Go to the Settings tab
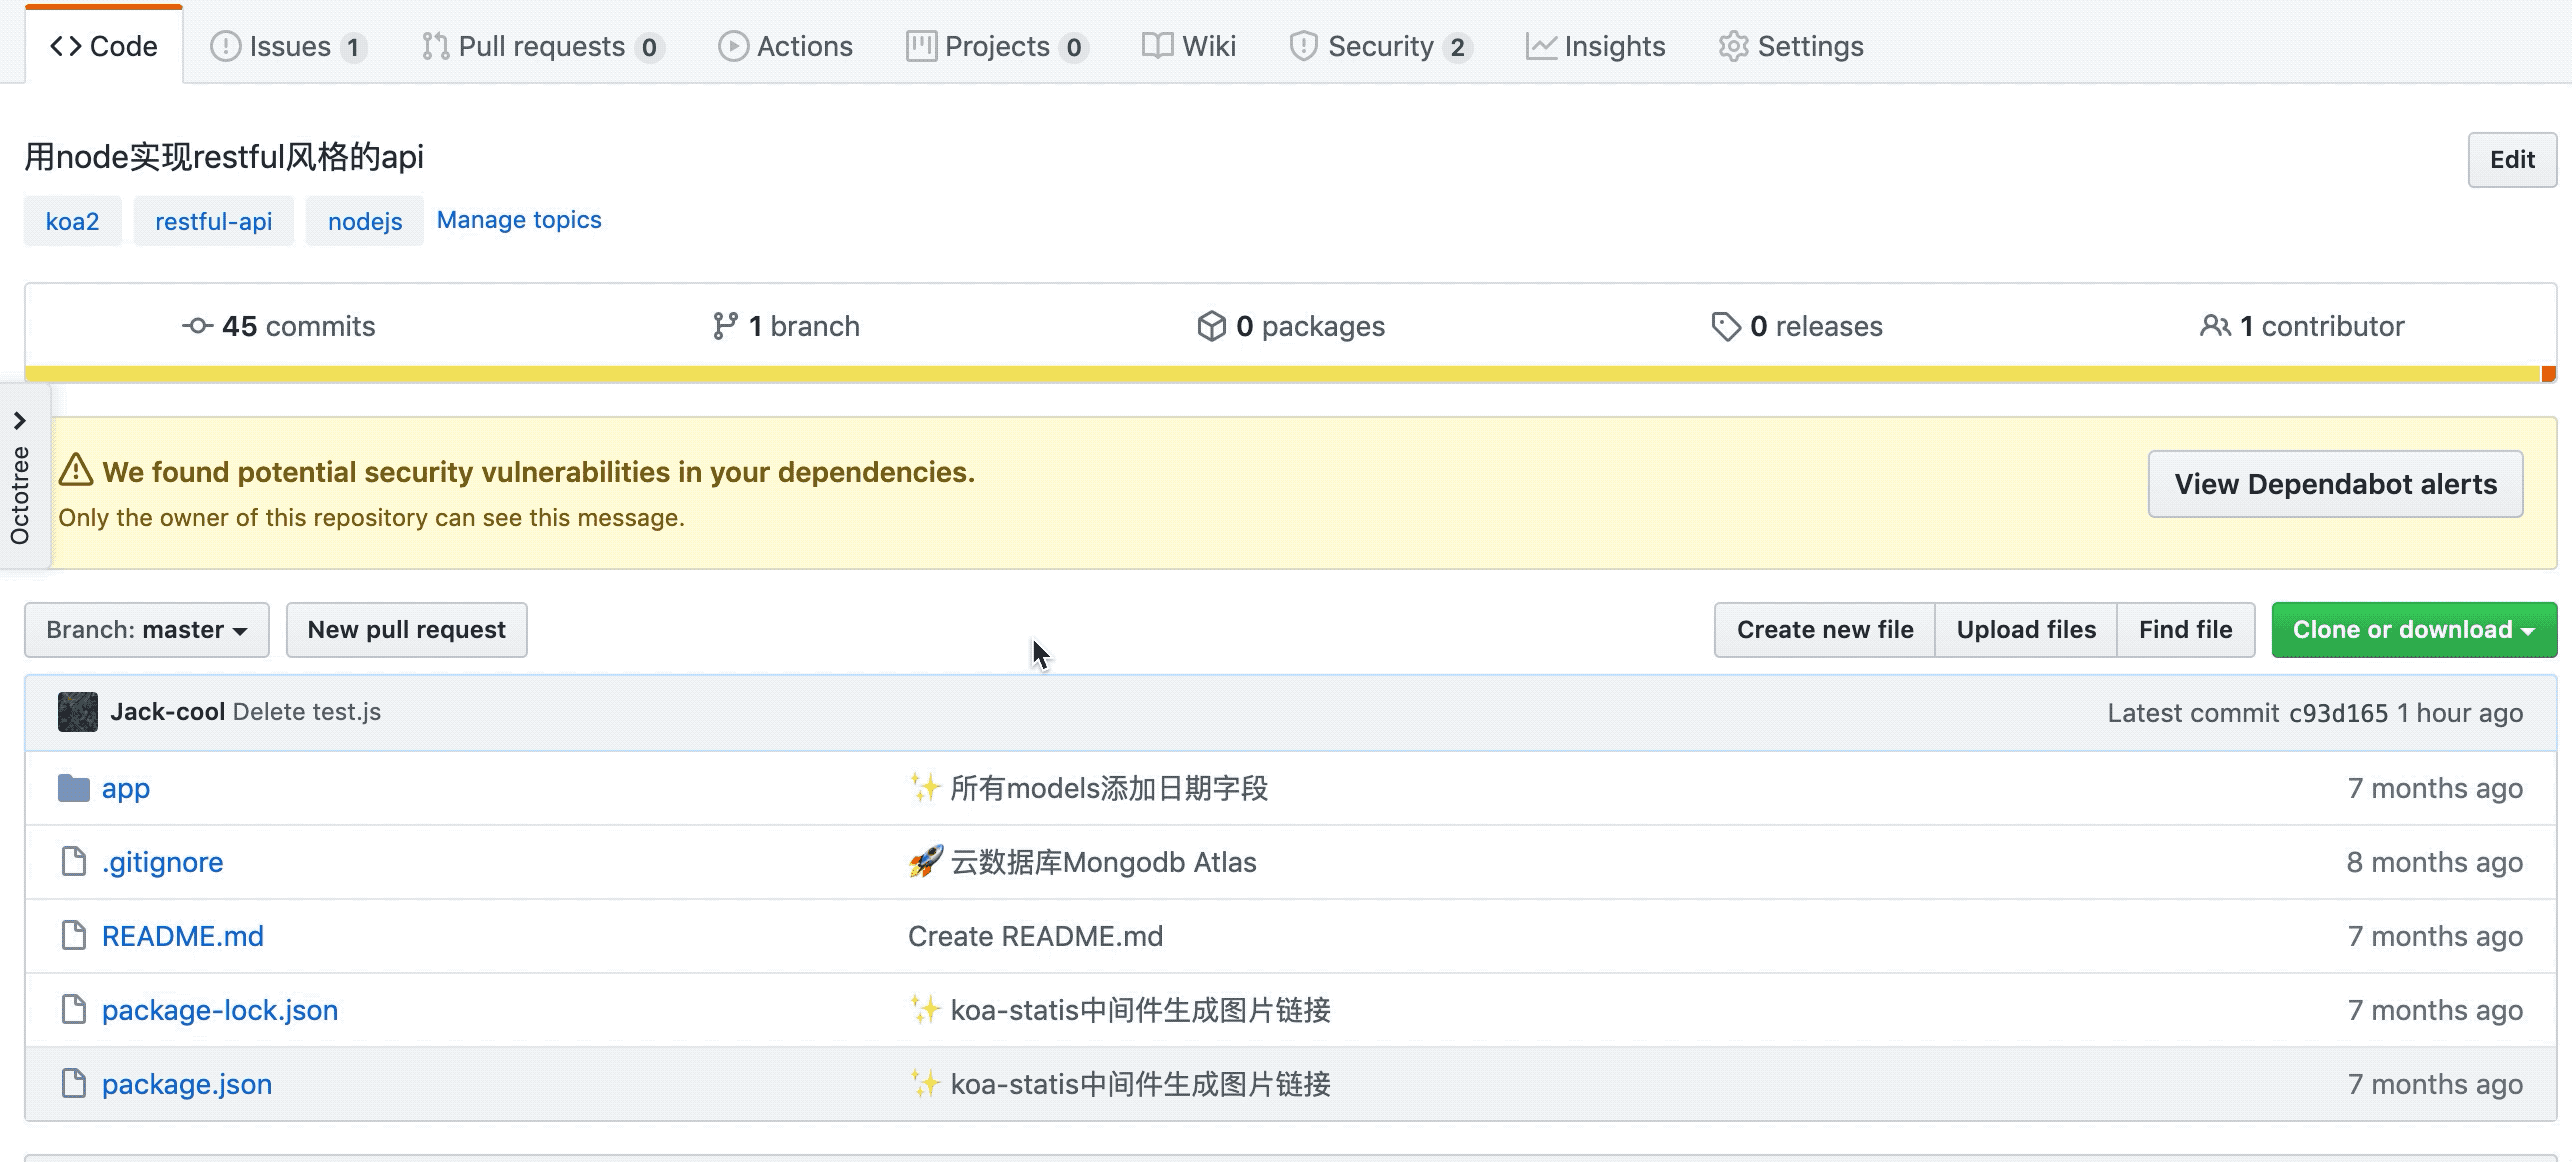The height and width of the screenshot is (1162, 2572). (x=1790, y=46)
